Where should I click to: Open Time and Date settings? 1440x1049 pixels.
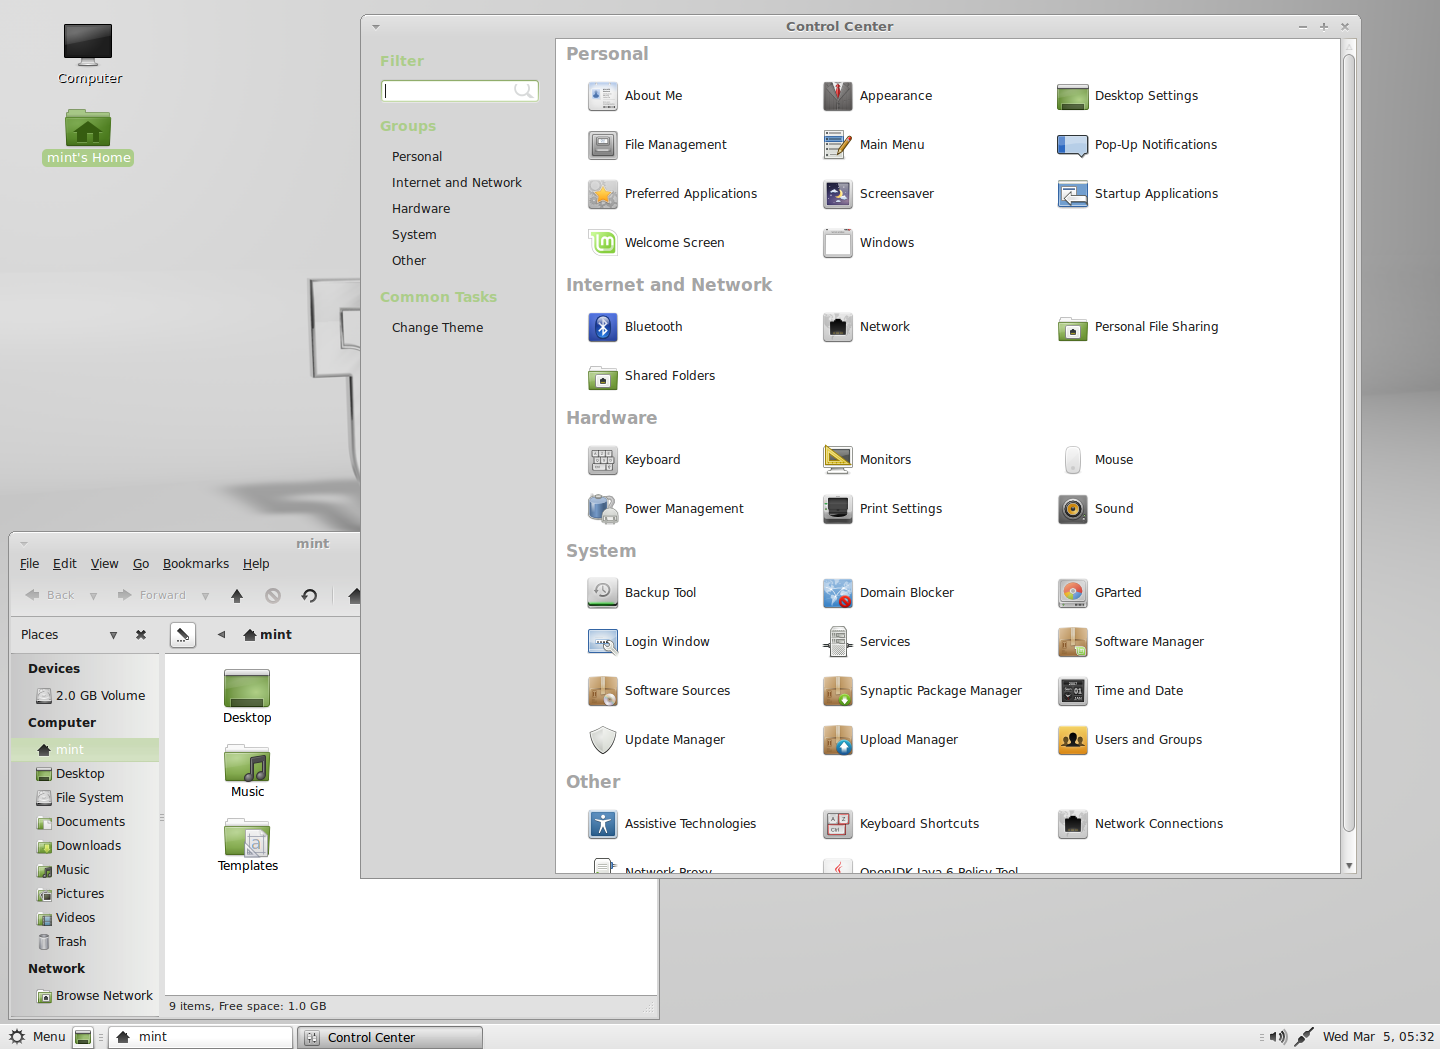tap(1121, 691)
